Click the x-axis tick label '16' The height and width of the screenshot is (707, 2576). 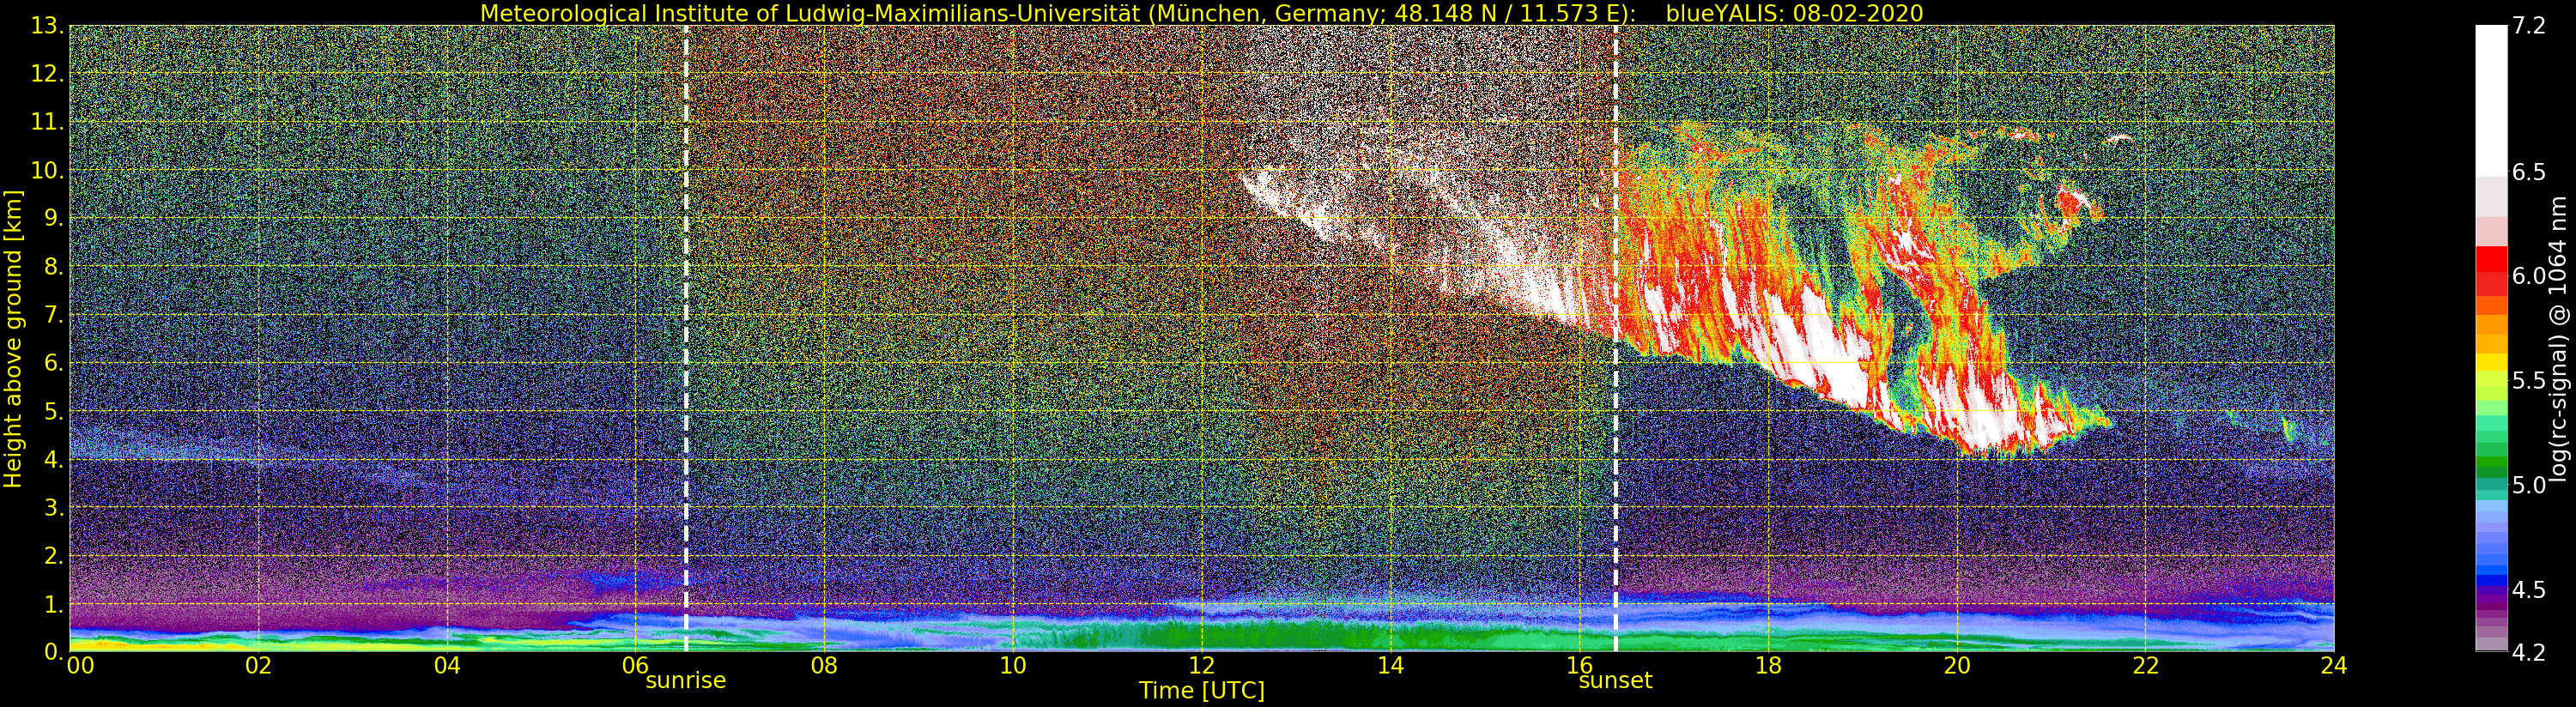click(1579, 666)
